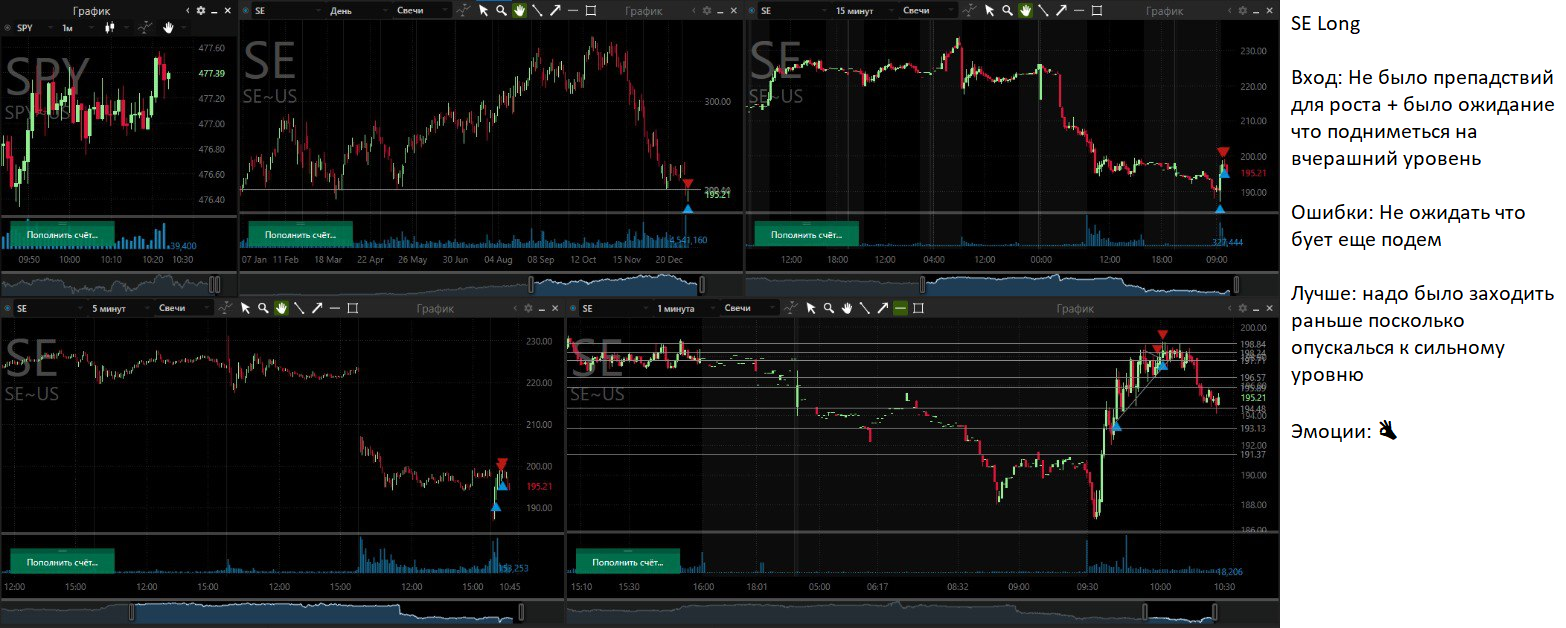Click Пополнить счёт button in the 15 минут chart
1566x628 pixels.
tap(806, 234)
